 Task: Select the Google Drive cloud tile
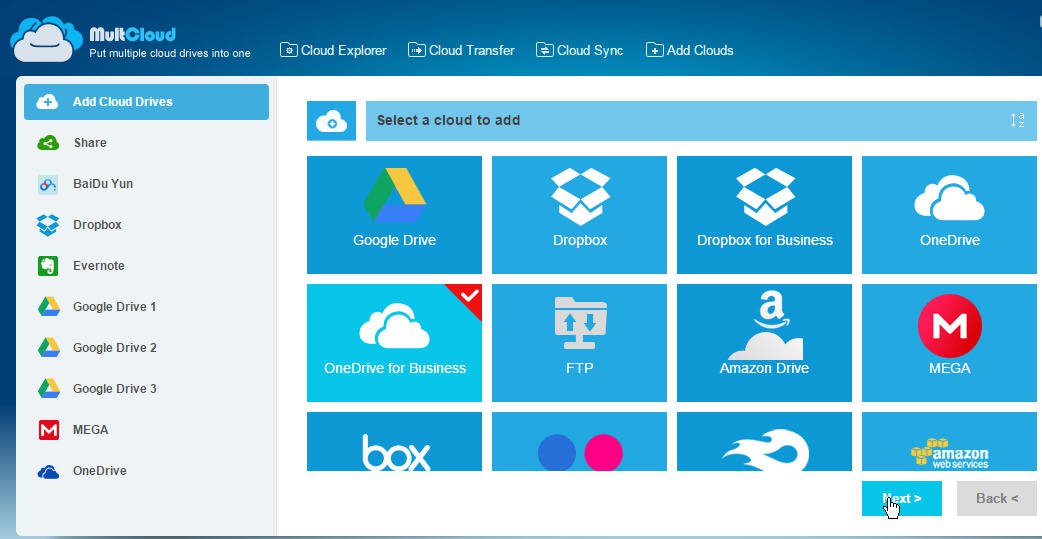[x=394, y=215]
